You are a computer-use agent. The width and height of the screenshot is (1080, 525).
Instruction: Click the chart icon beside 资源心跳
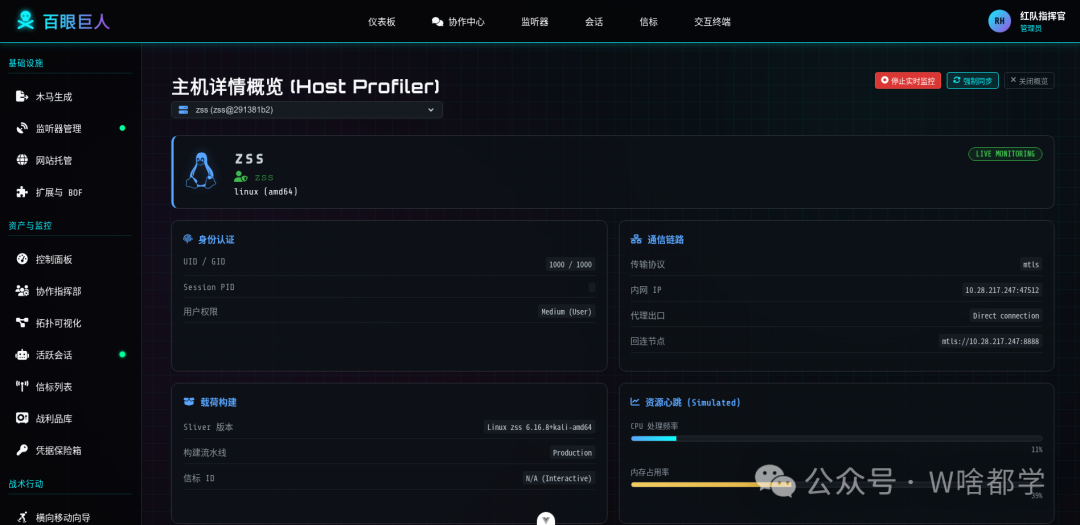pos(635,402)
